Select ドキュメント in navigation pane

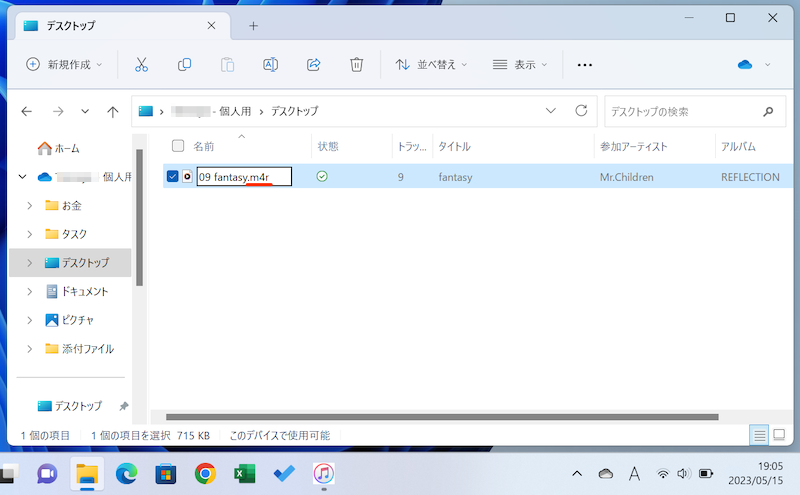point(84,291)
